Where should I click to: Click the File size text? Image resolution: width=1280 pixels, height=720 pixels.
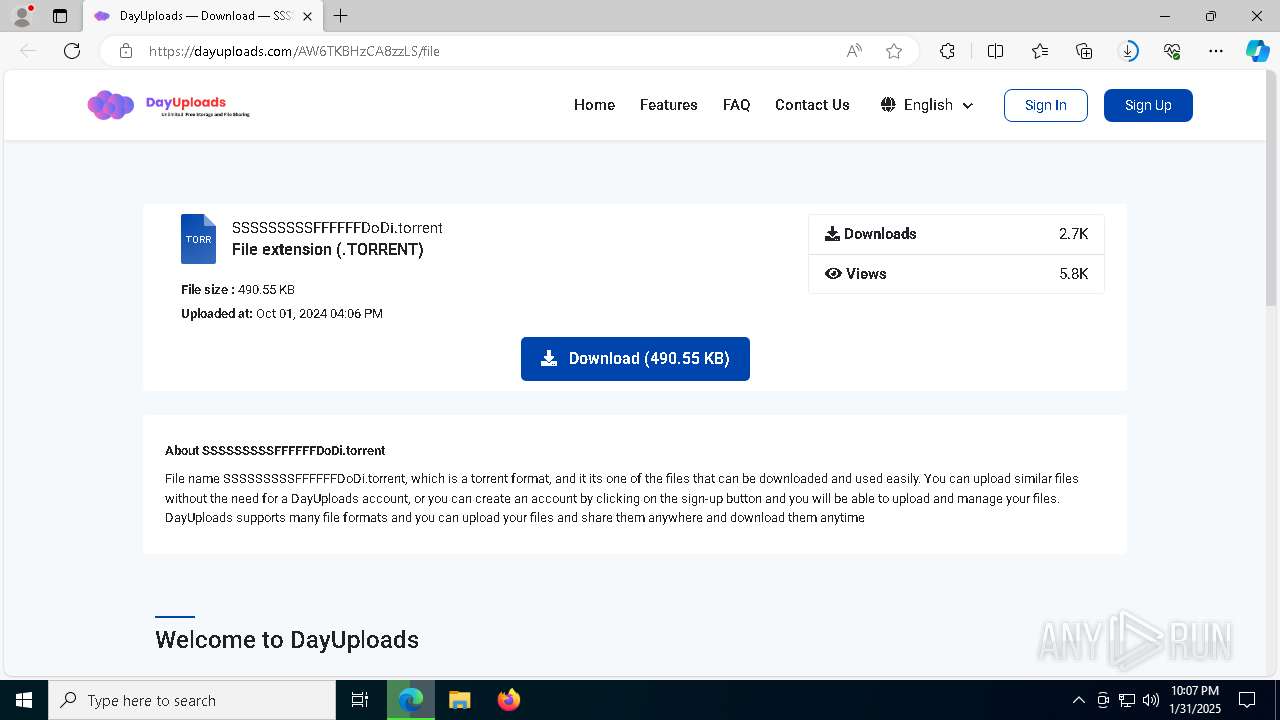(238, 290)
